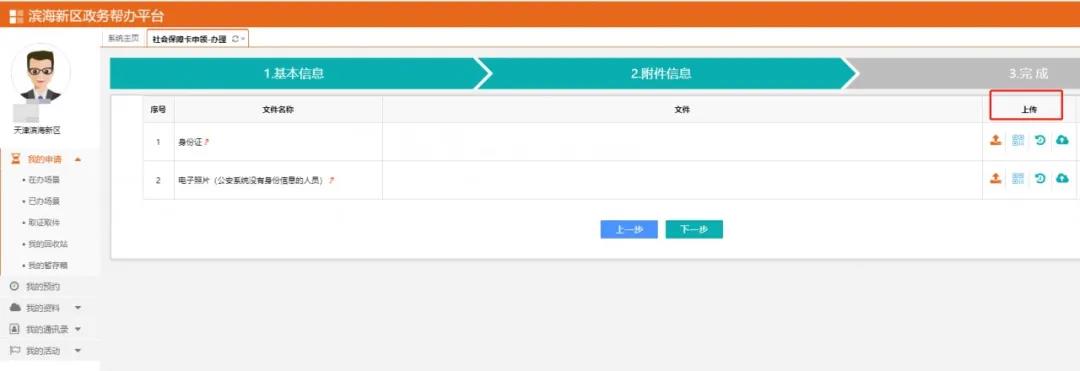
Task: Open 我的暂存箱 in the sidebar
Action: tap(48, 266)
